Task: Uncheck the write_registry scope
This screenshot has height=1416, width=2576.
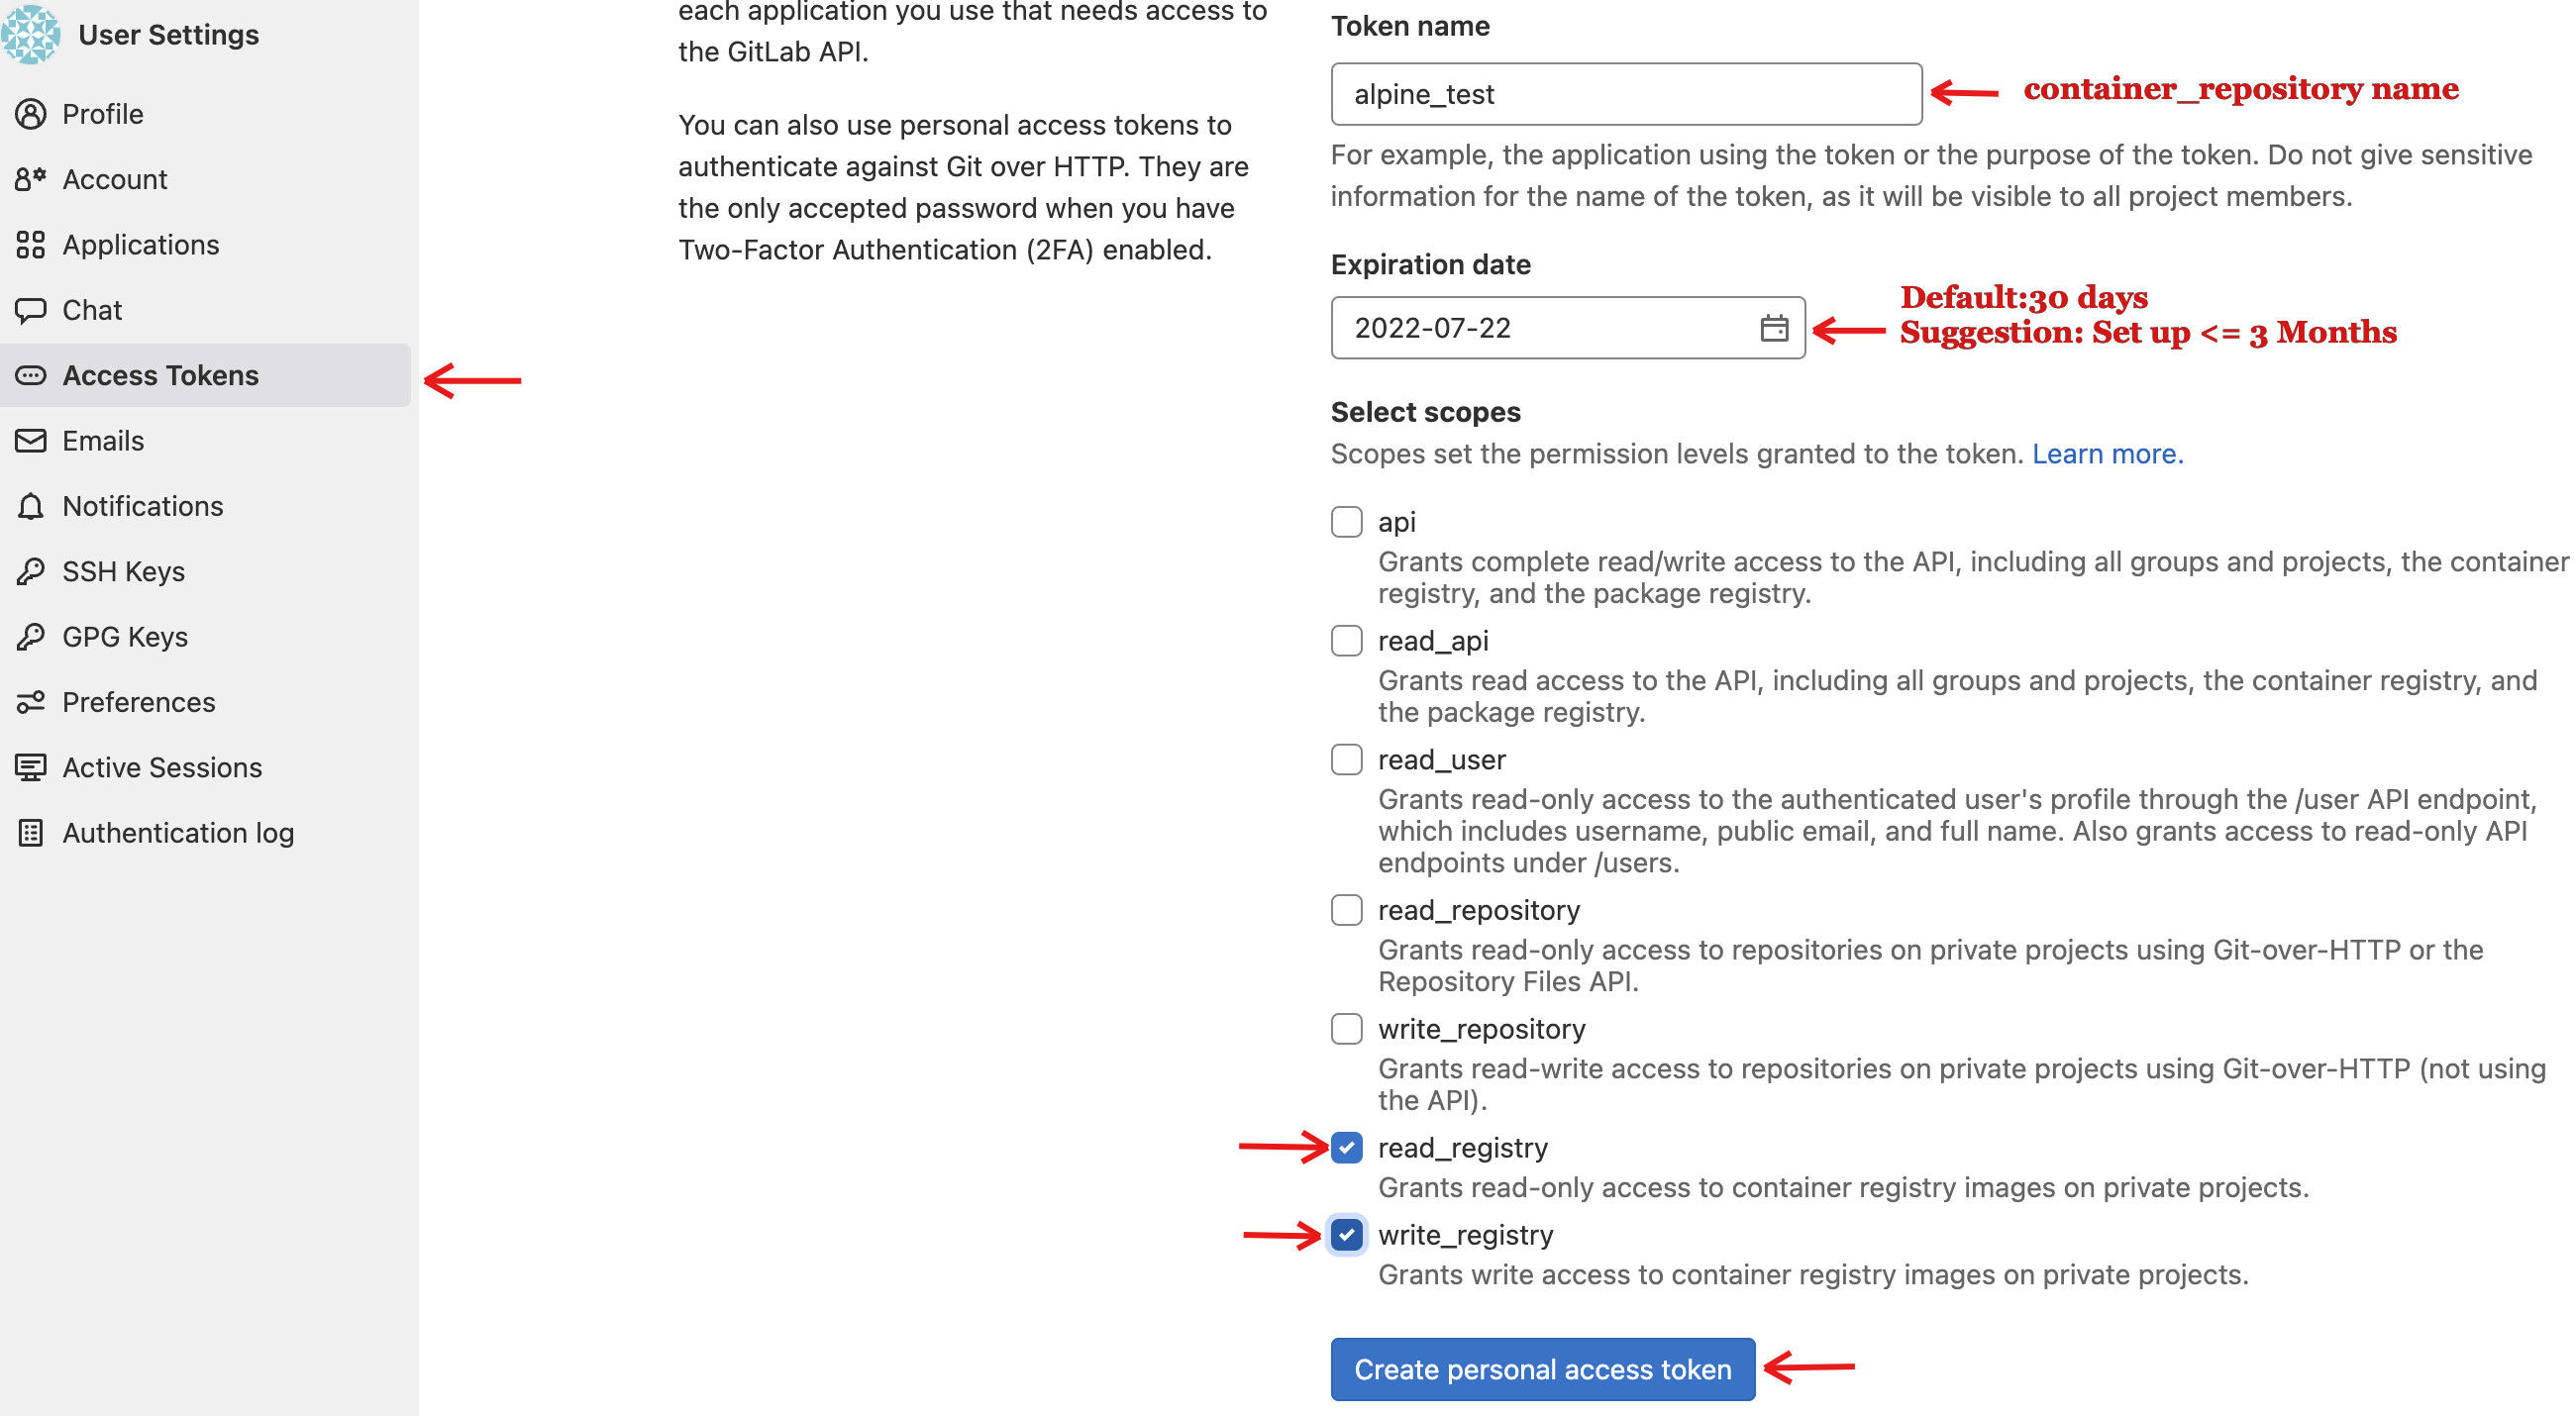Action: (x=1346, y=1235)
